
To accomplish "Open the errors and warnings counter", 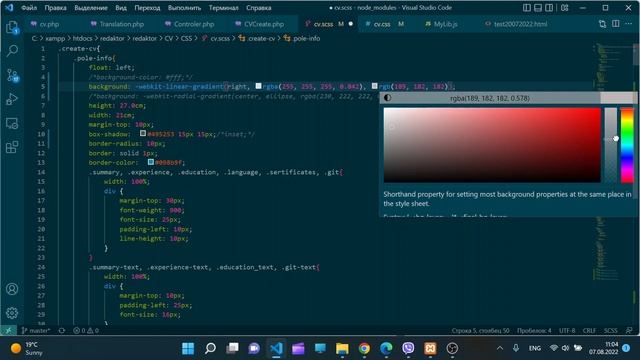I will [86, 331].
